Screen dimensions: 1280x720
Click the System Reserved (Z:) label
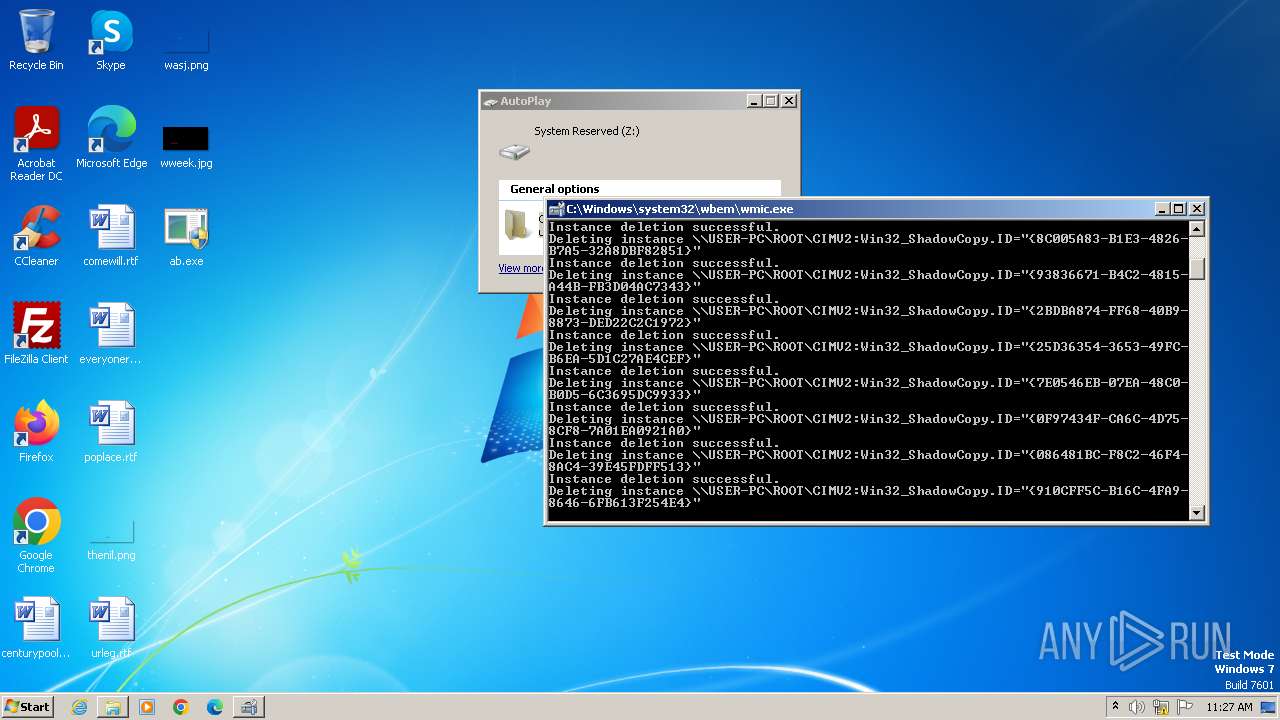click(586, 131)
